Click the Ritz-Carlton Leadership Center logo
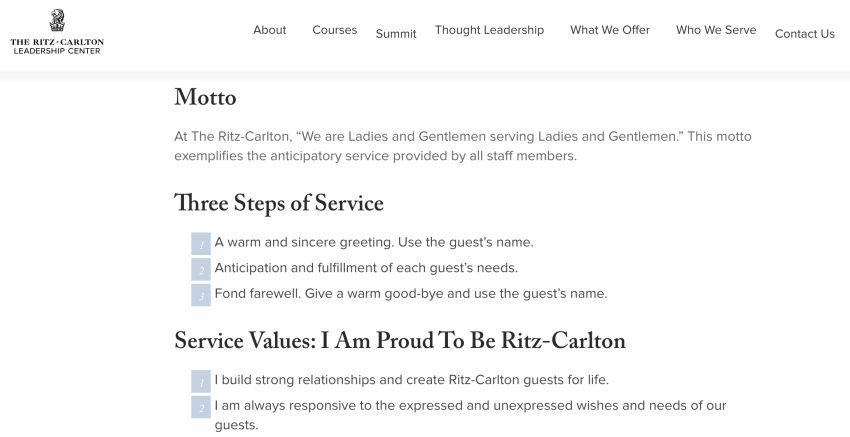 tap(57, 31)
